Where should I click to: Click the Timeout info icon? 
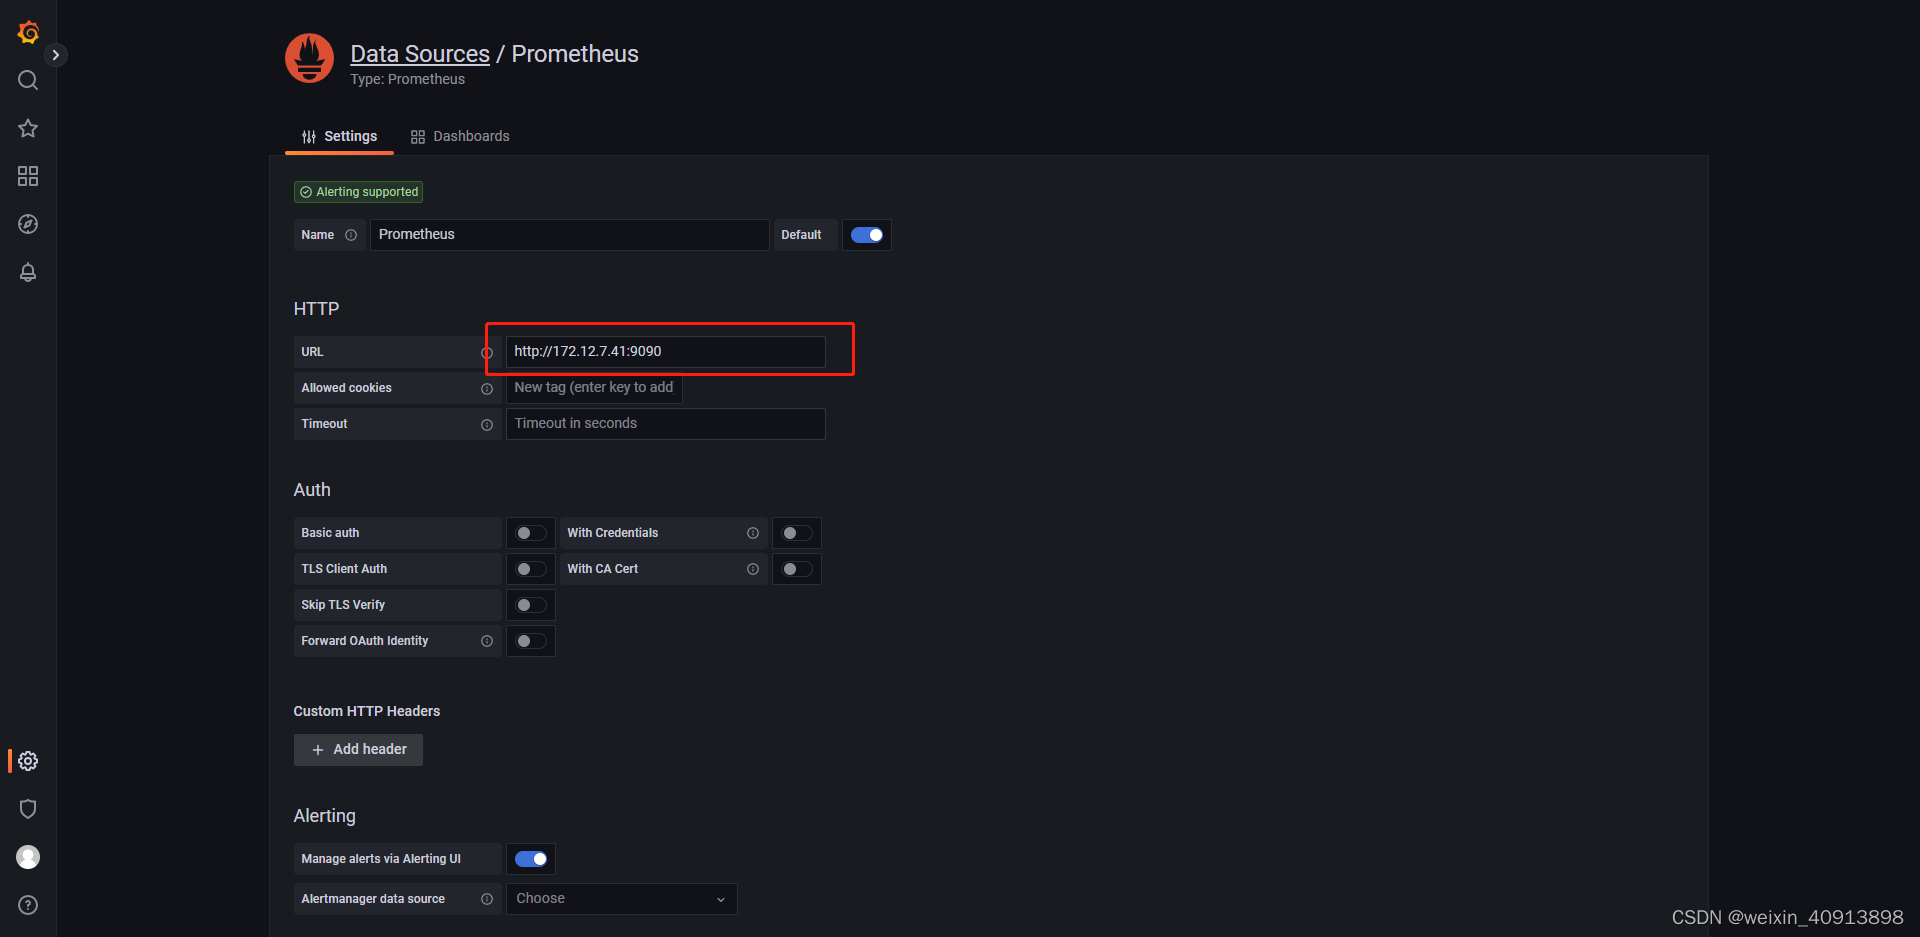(x=487, y=425)
